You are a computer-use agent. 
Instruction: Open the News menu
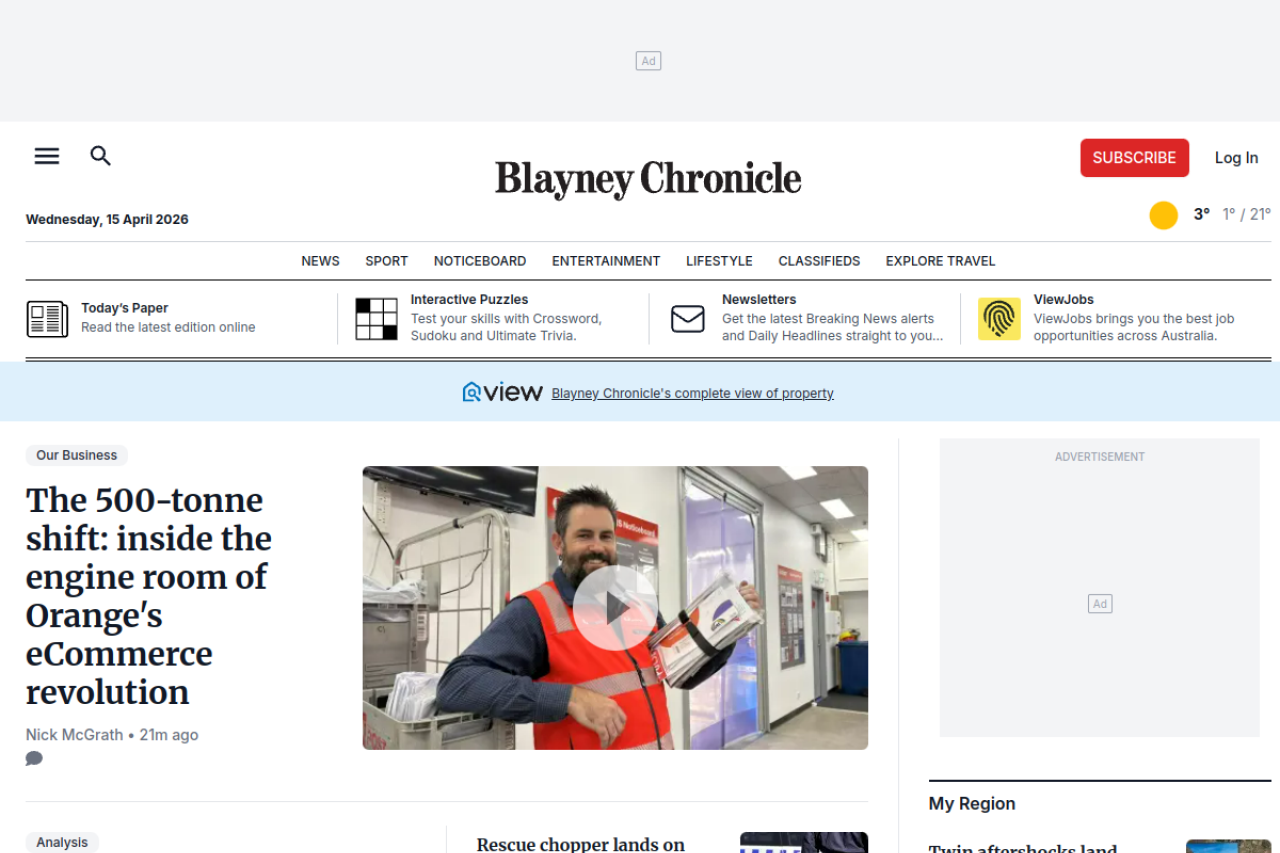click(320, 261)
